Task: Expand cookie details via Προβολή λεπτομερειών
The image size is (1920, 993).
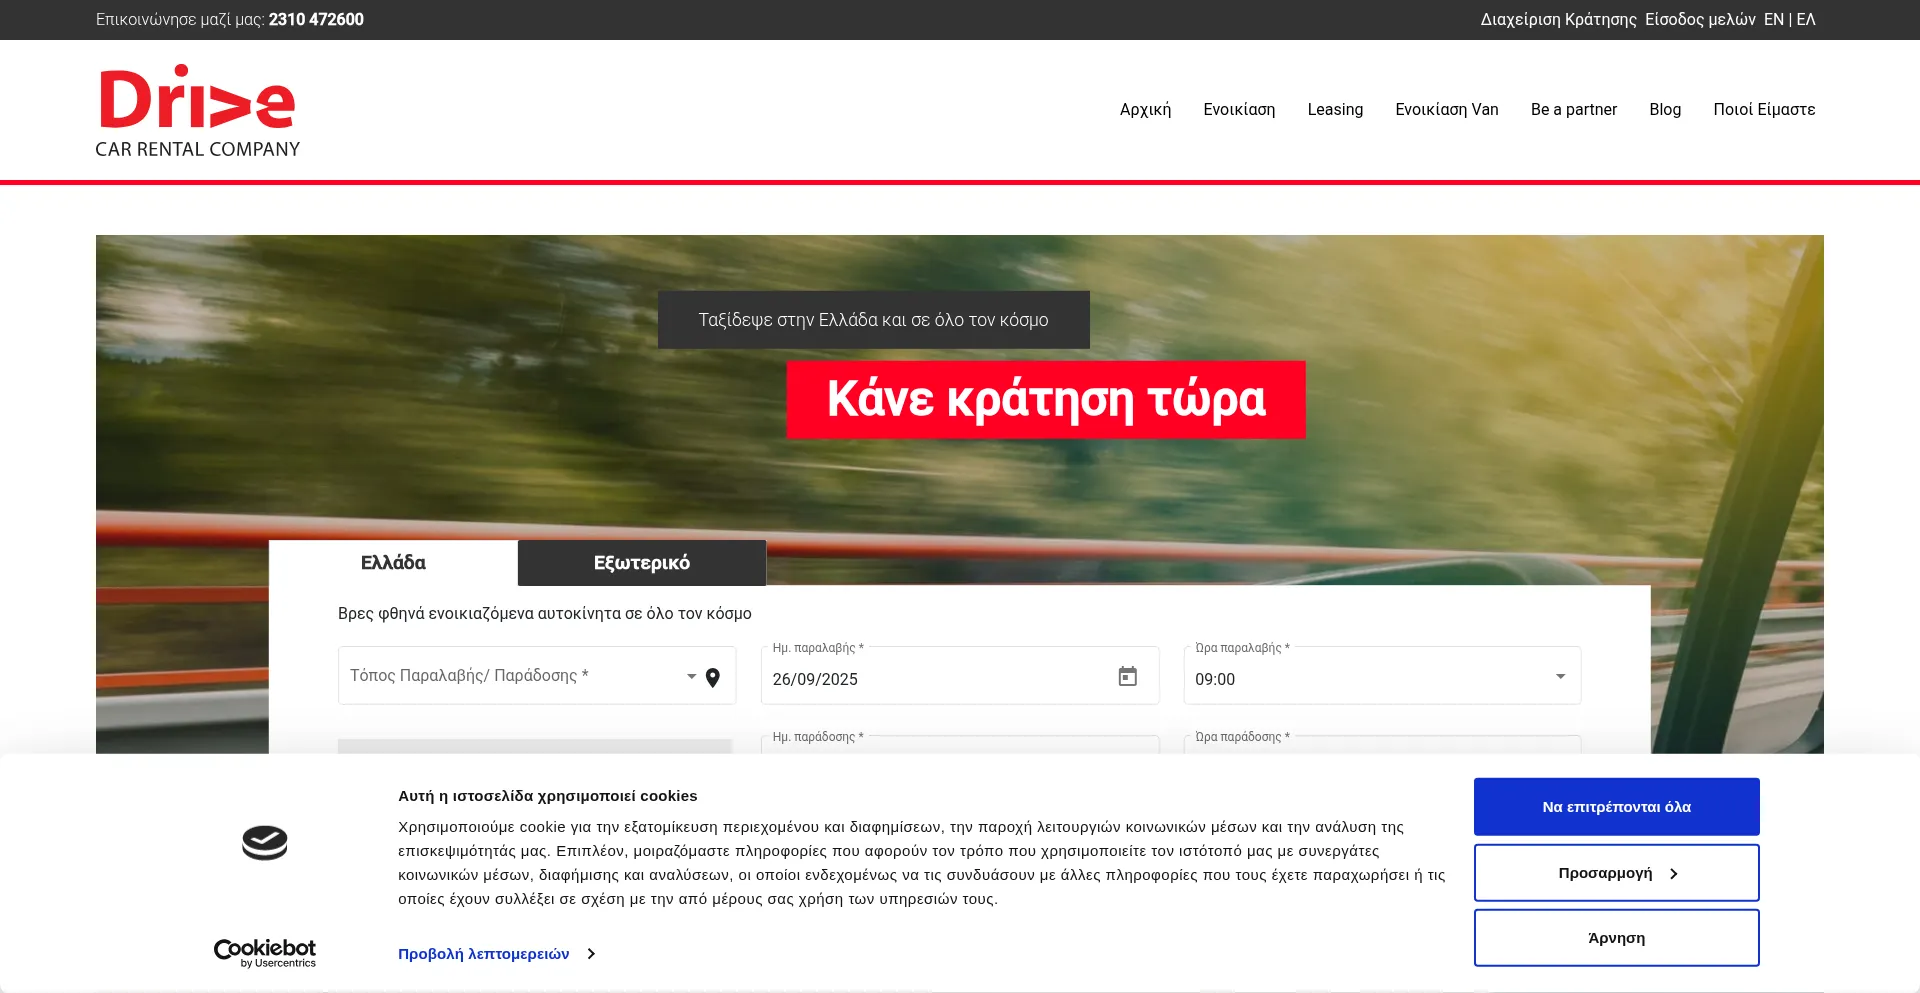Action: point(497,954)
